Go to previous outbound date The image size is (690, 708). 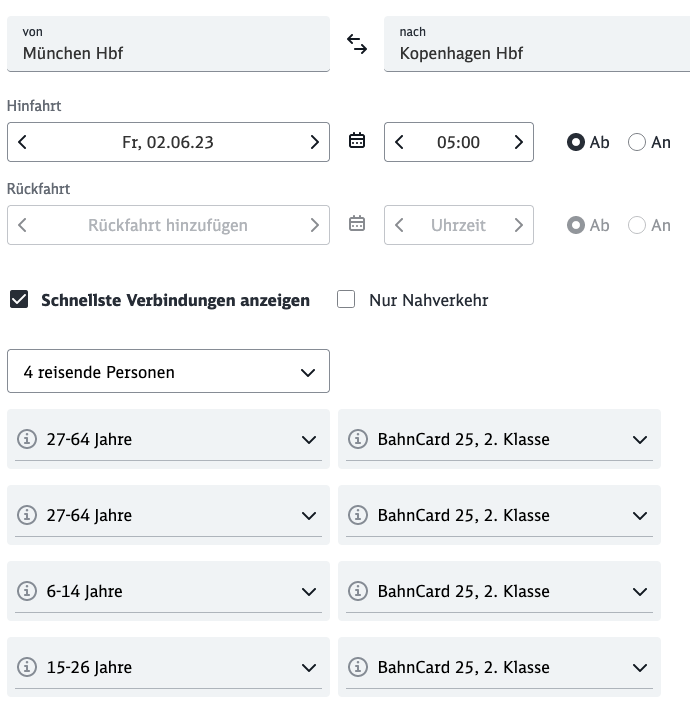click(x=23, y=142)
